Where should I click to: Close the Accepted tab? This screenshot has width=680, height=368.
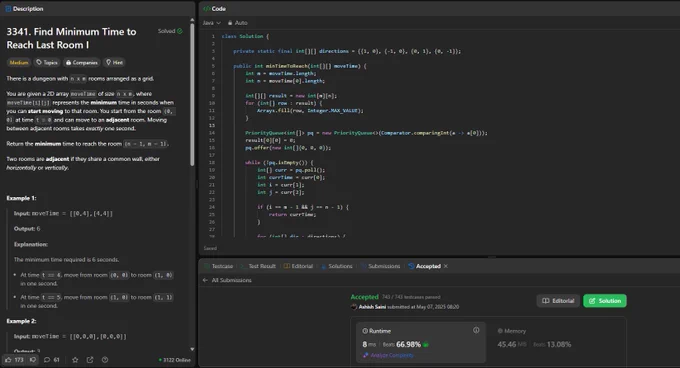[446, 266]
